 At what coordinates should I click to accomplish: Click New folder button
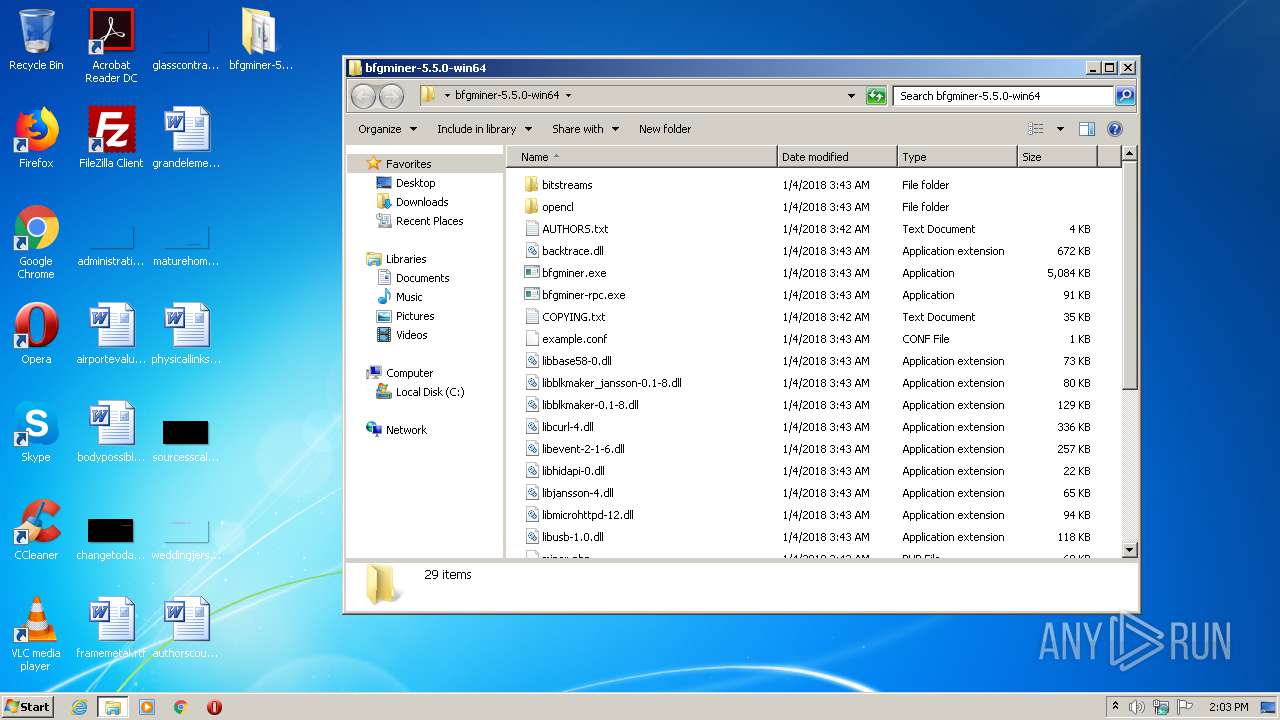pyautogui.click(x=665, y=129)
